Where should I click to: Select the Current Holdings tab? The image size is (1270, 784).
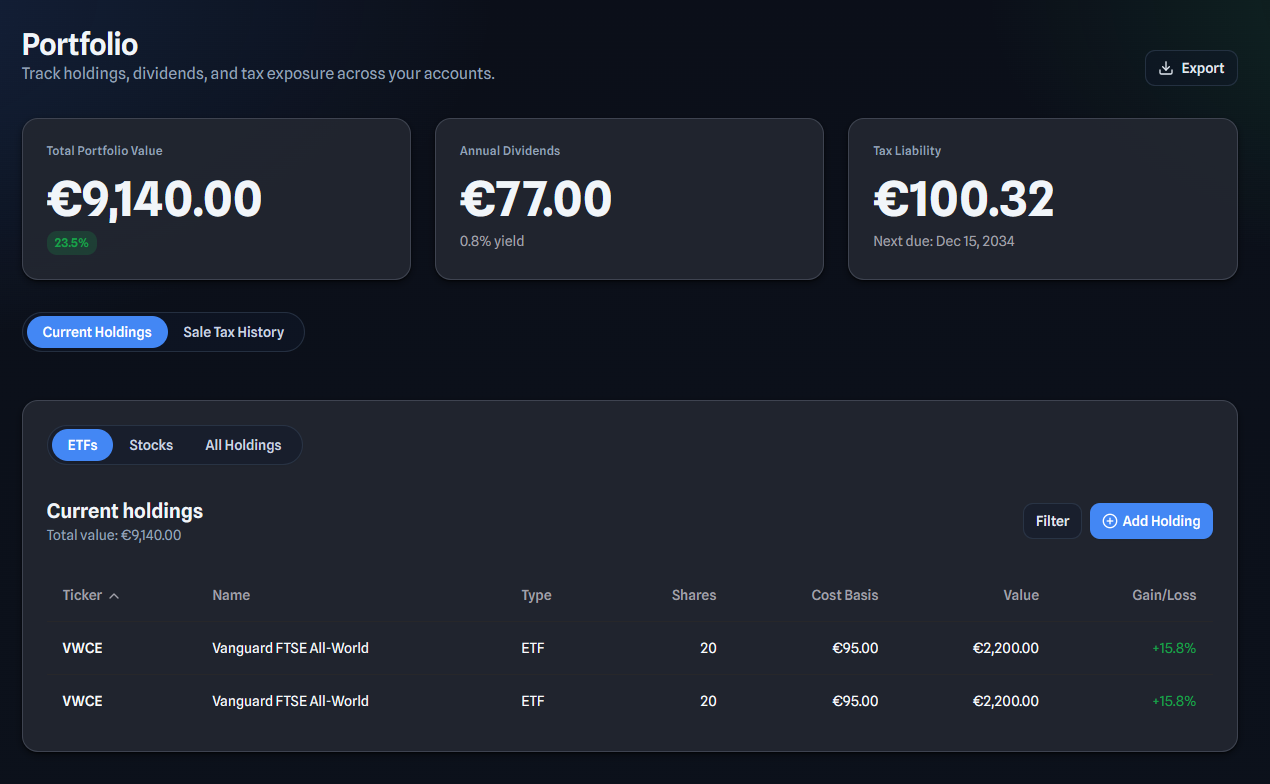(97, 331)
